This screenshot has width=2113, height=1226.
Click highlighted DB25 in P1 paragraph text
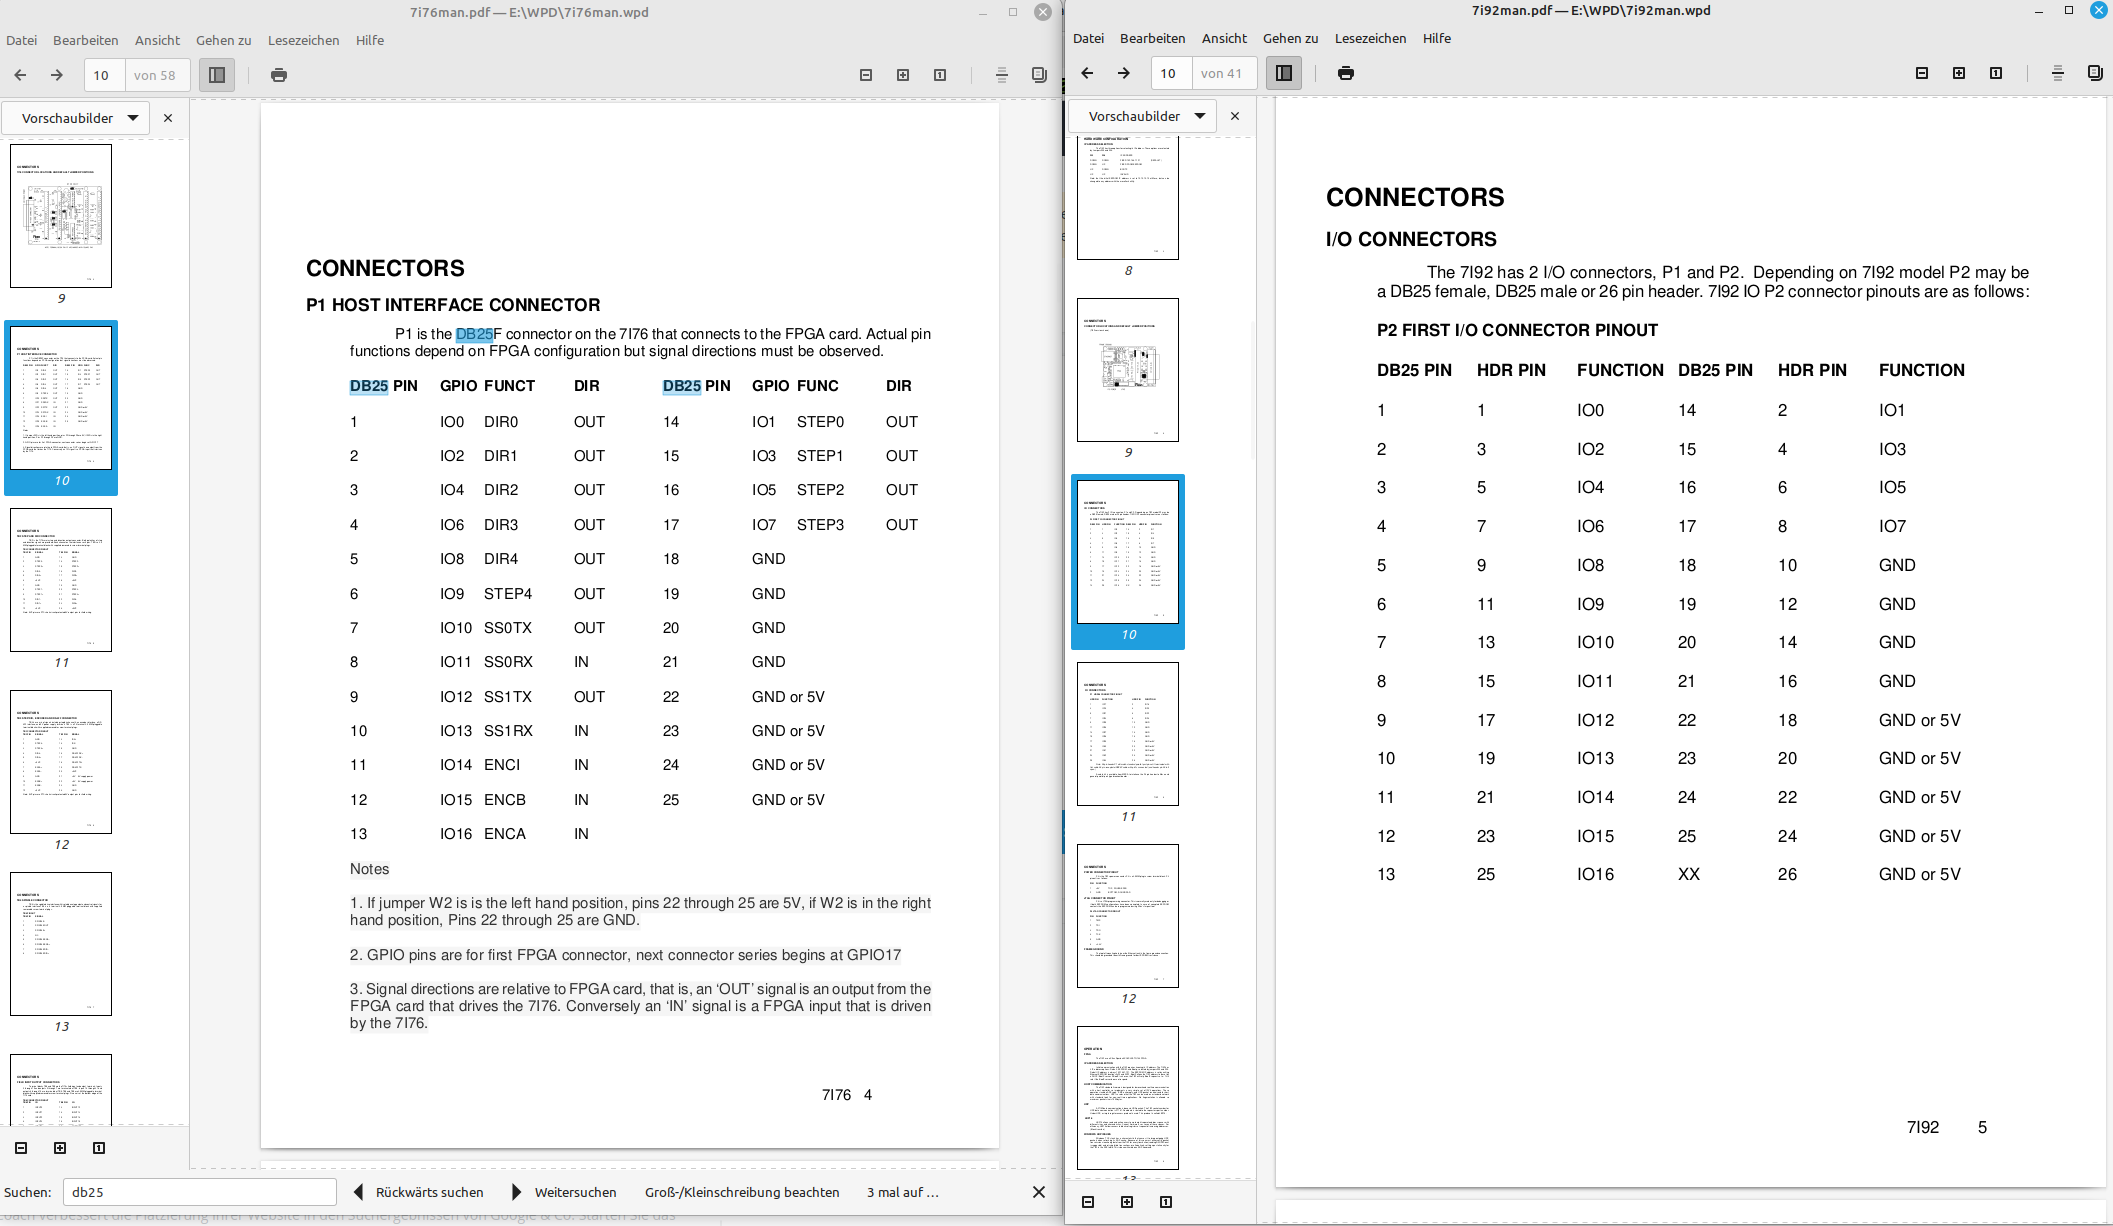click(x=474, y=334)
